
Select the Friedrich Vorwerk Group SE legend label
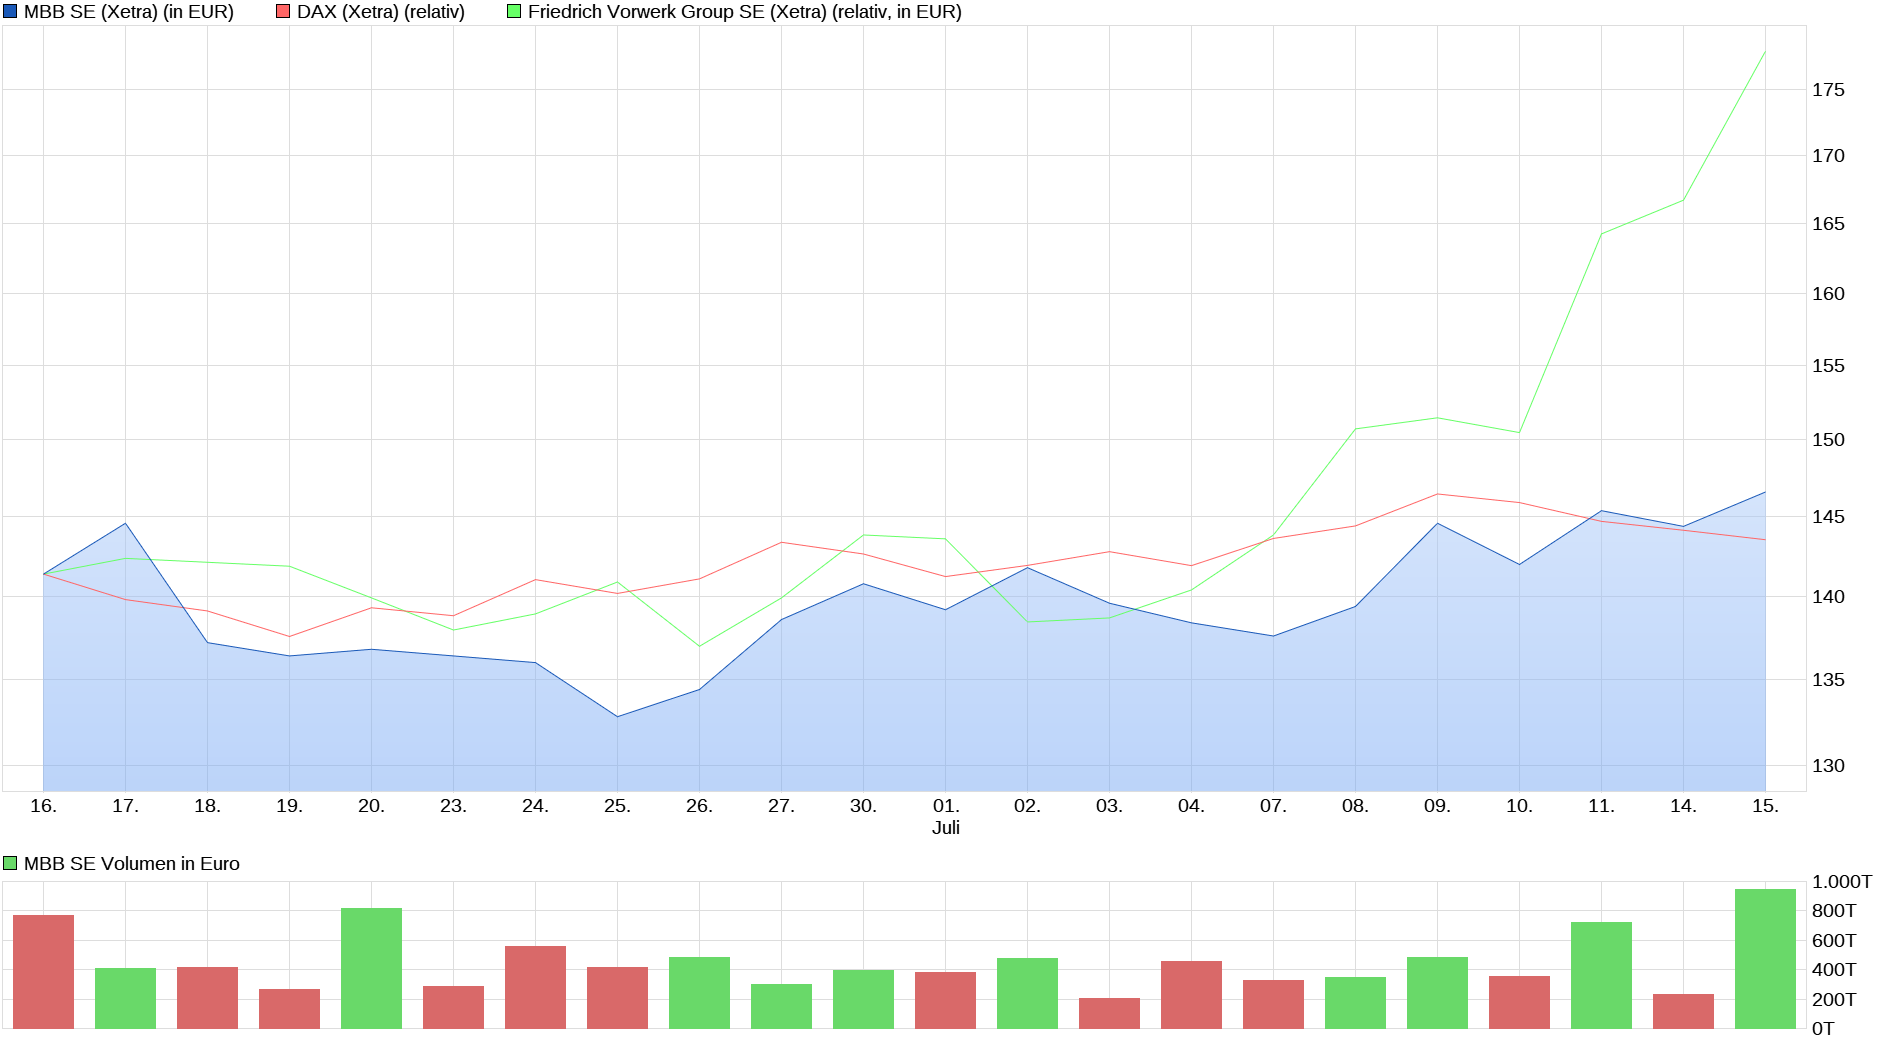[x=744, y=12]
